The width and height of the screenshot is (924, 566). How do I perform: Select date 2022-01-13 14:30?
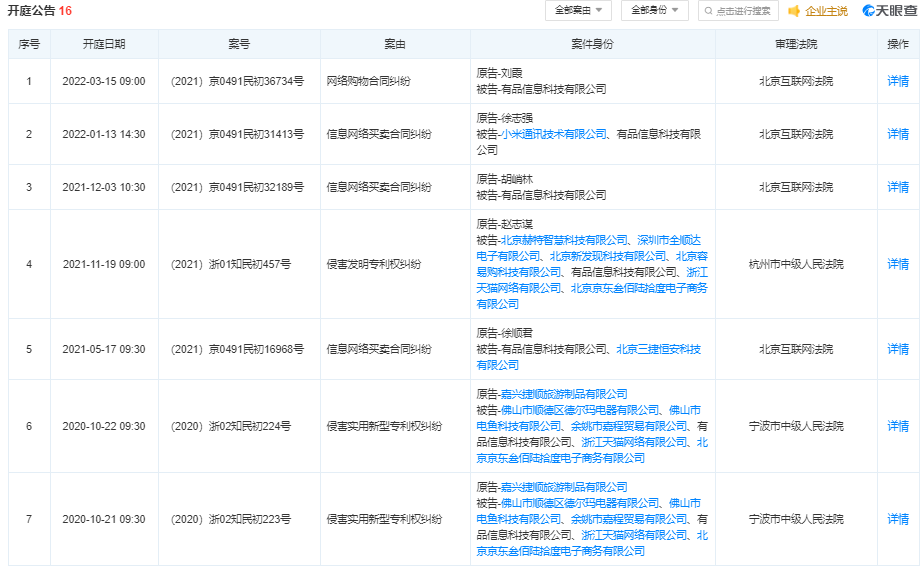tap(104, 134)
